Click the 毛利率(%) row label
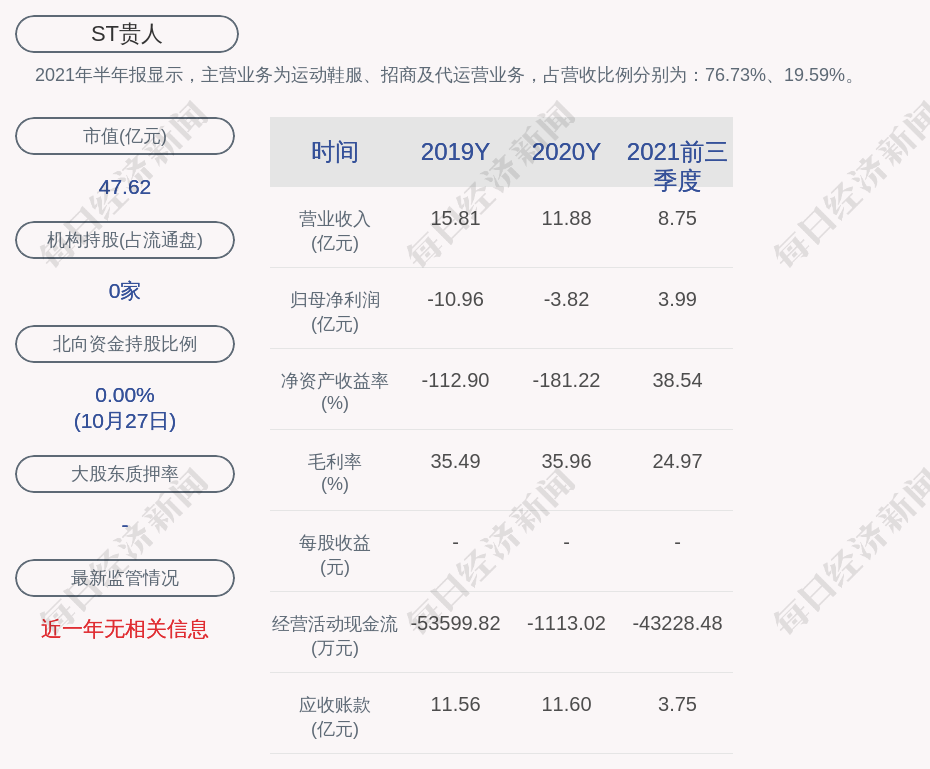930x769 pixels. point(335,473)
